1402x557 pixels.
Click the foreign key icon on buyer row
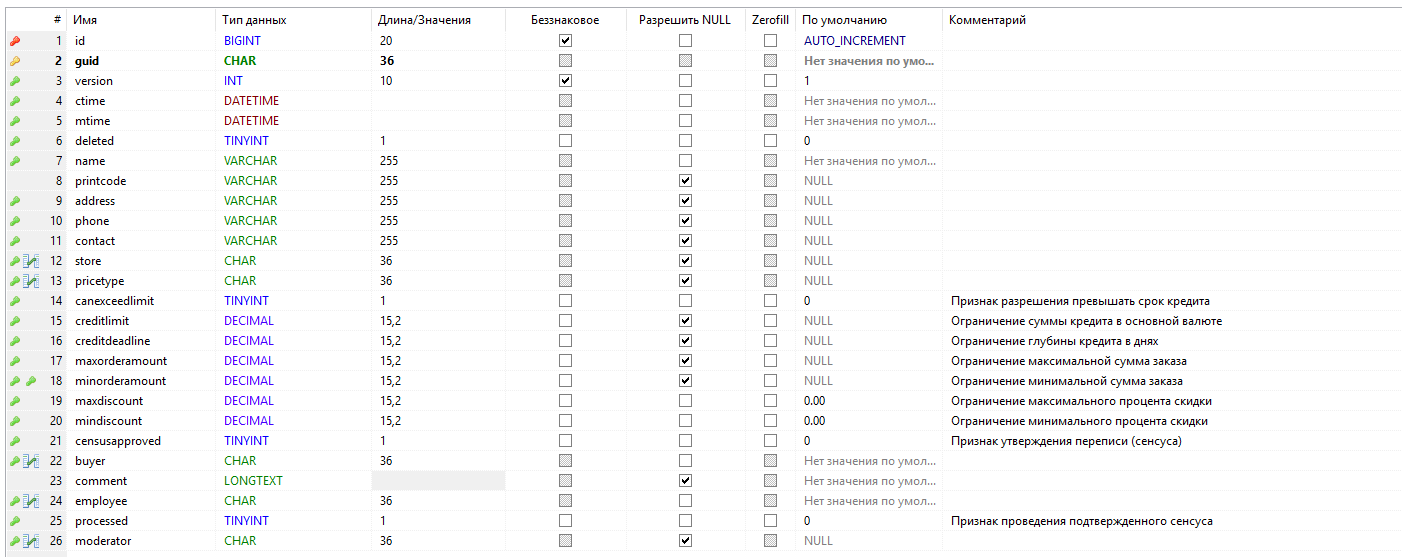pyautogui.click(x=31, y=461)
